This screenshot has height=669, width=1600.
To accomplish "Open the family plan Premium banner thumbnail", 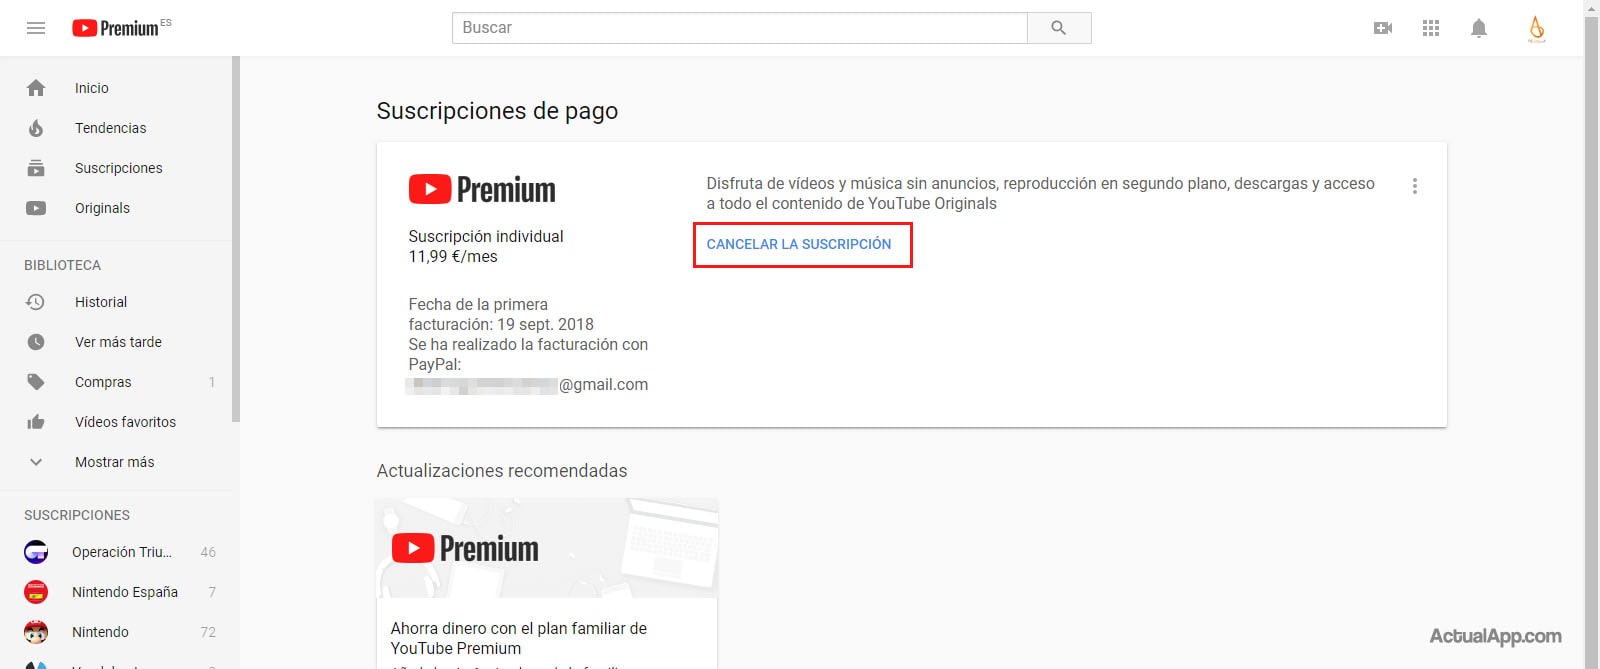I will pos(547,548).
